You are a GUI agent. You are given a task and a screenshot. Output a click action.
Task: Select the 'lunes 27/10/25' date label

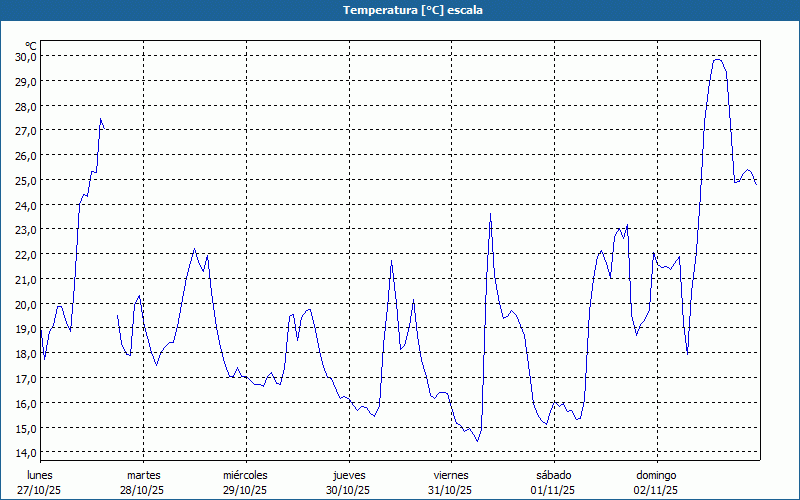click(x=39, y=483)
